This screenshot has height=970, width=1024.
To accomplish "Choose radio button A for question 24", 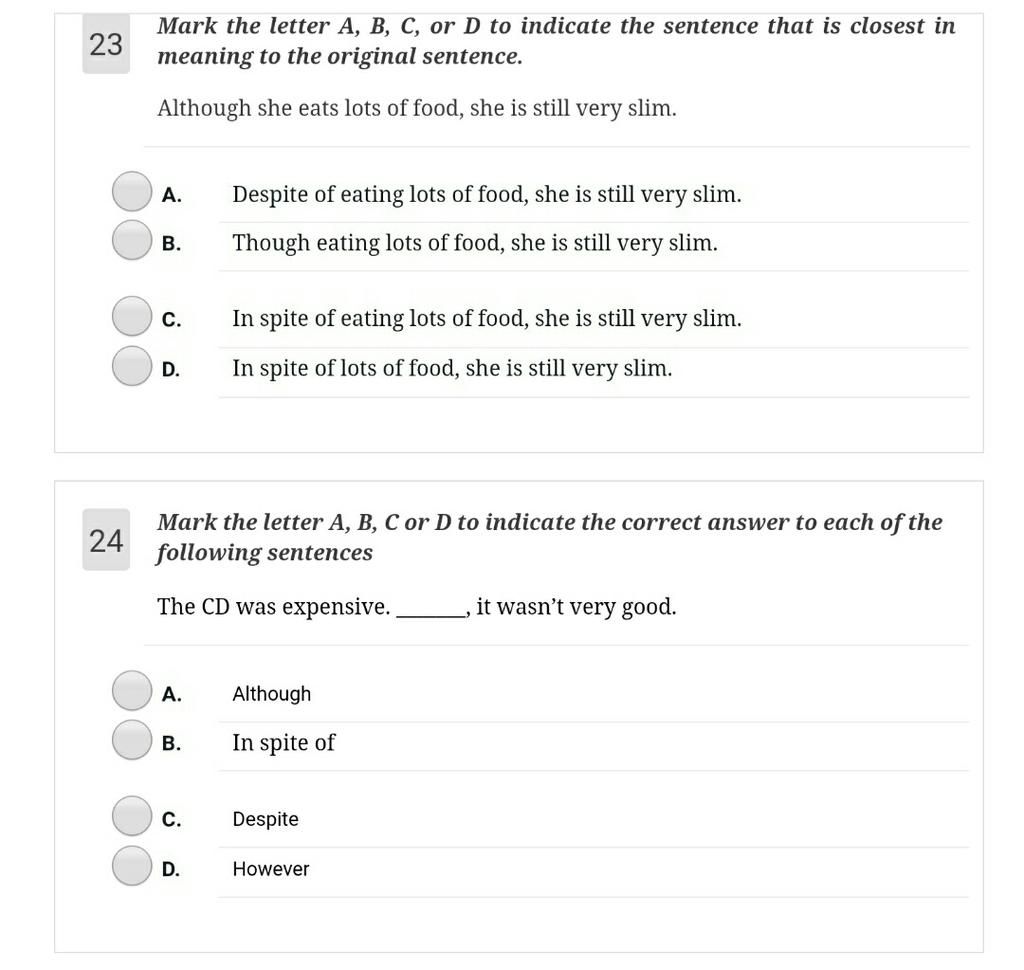I will (132, 690).
